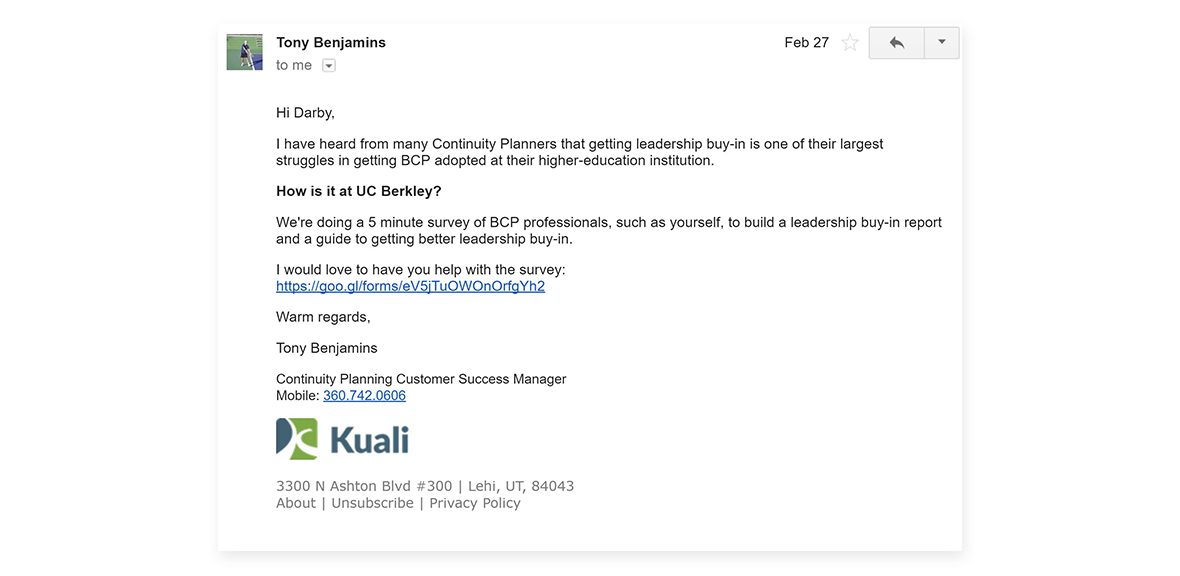Viewport: 1180px width, 576px height.
Task: Click the Lehi, UT street address text
Action: click(424, 485)
